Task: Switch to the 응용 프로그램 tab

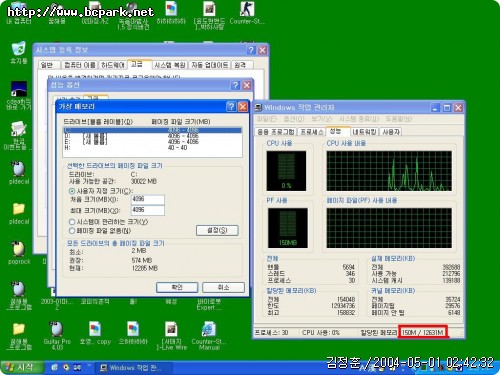Action: coord(276,132)
